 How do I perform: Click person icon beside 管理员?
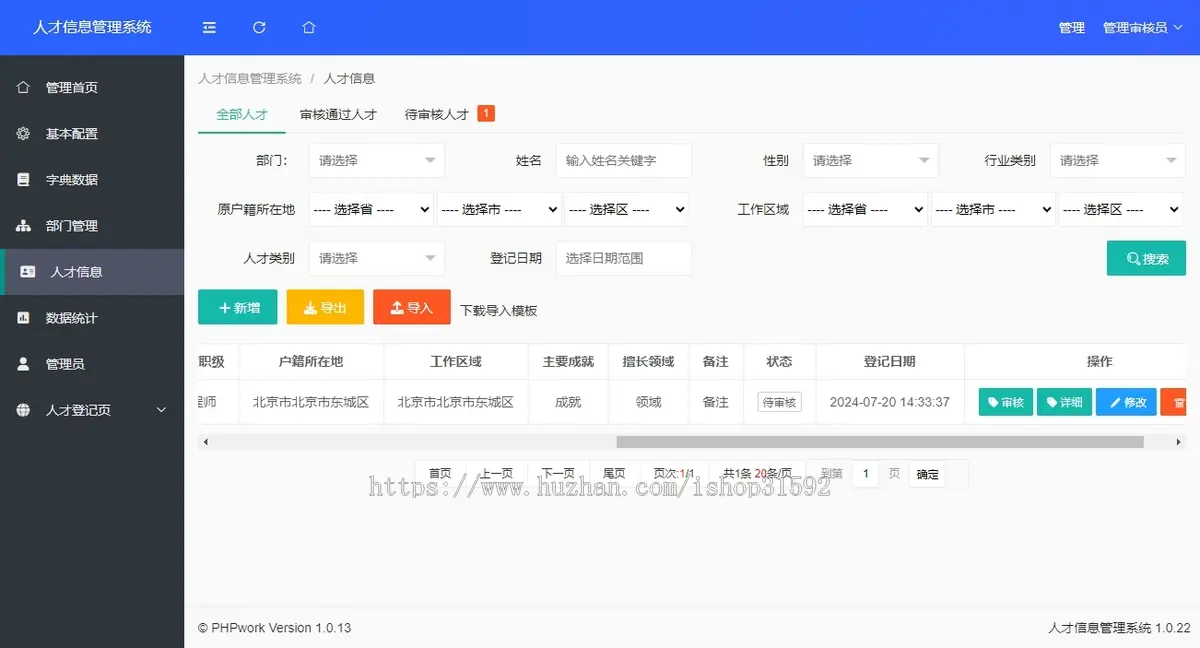coord(23,364)
